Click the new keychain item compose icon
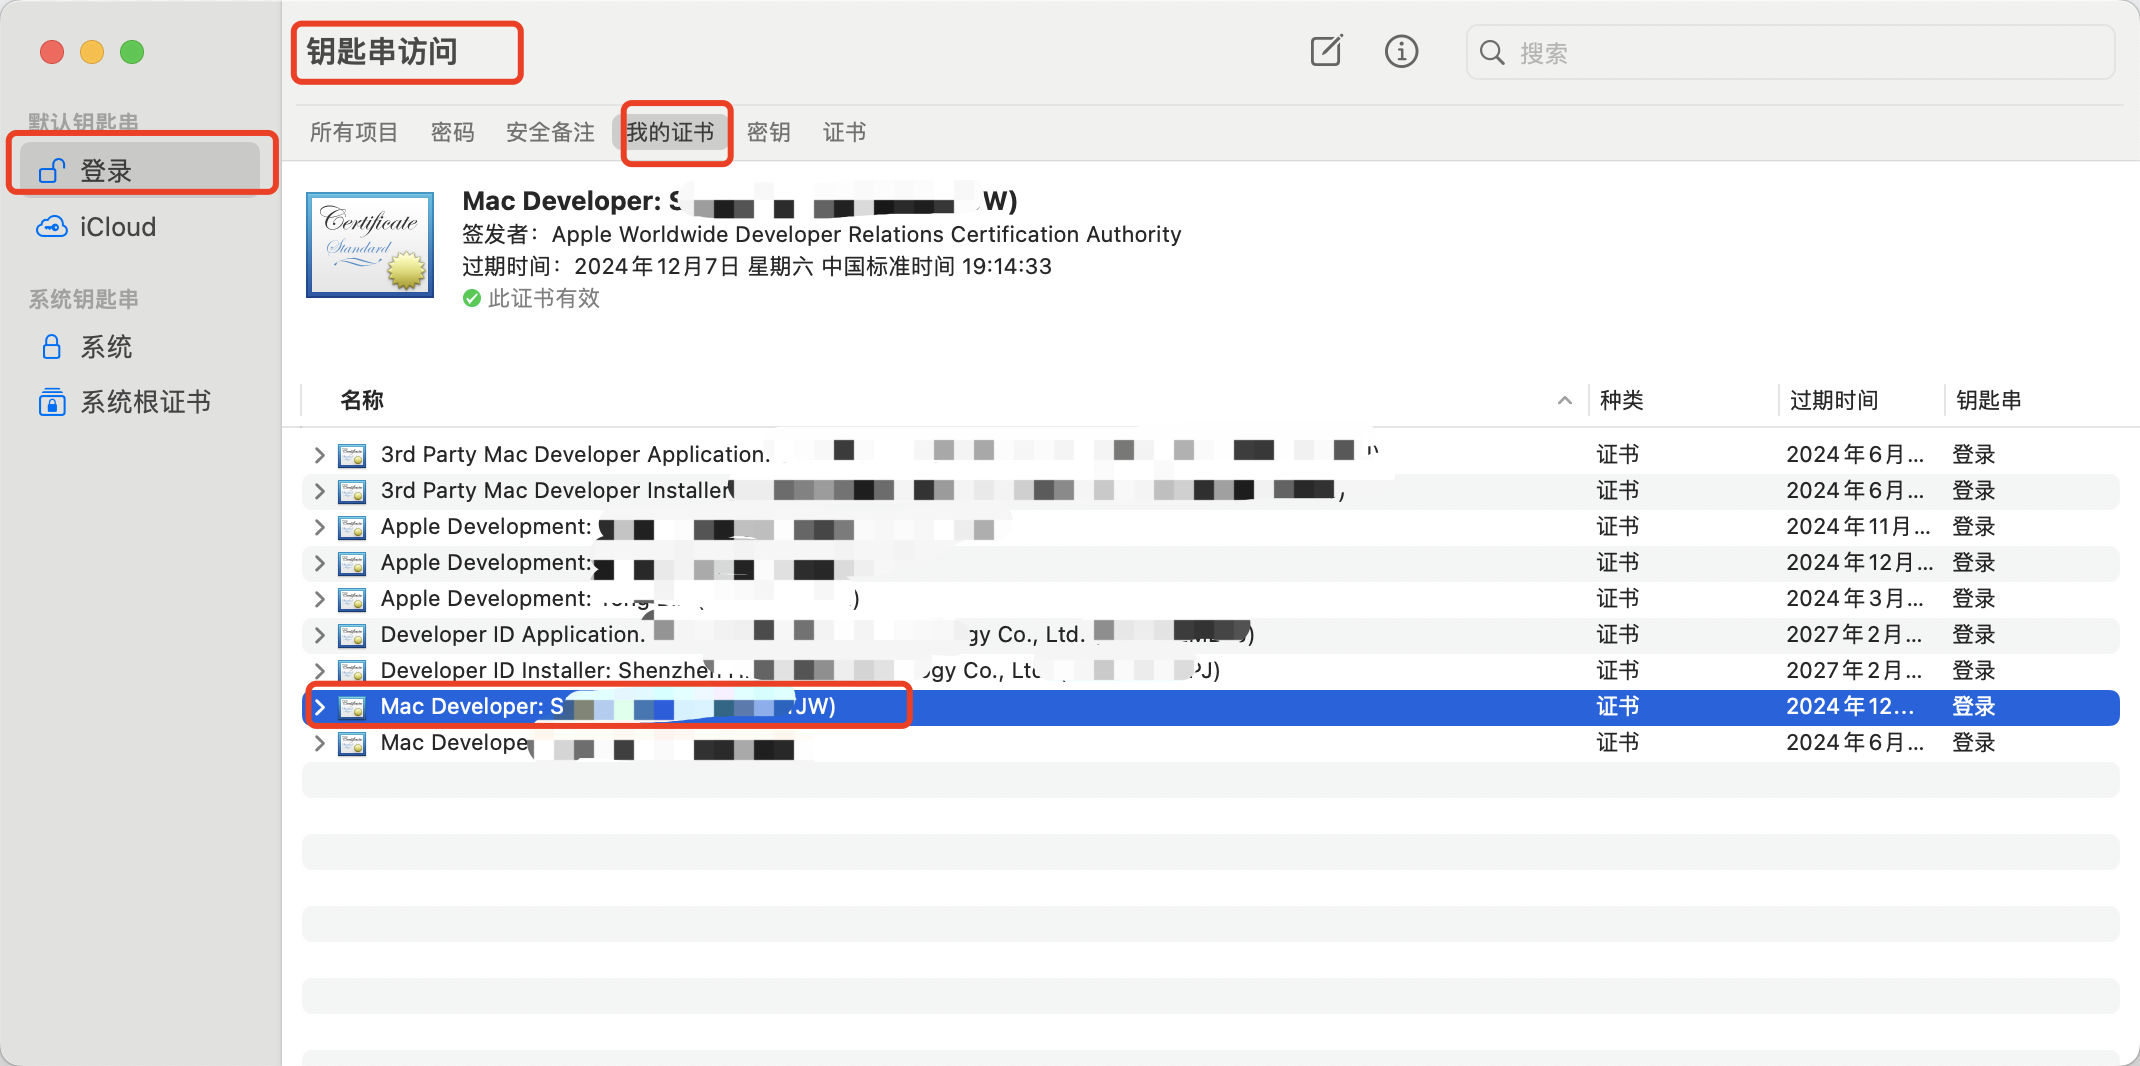The image size is (2140, 1066). pyautogui.click(x=1326, y=51)
